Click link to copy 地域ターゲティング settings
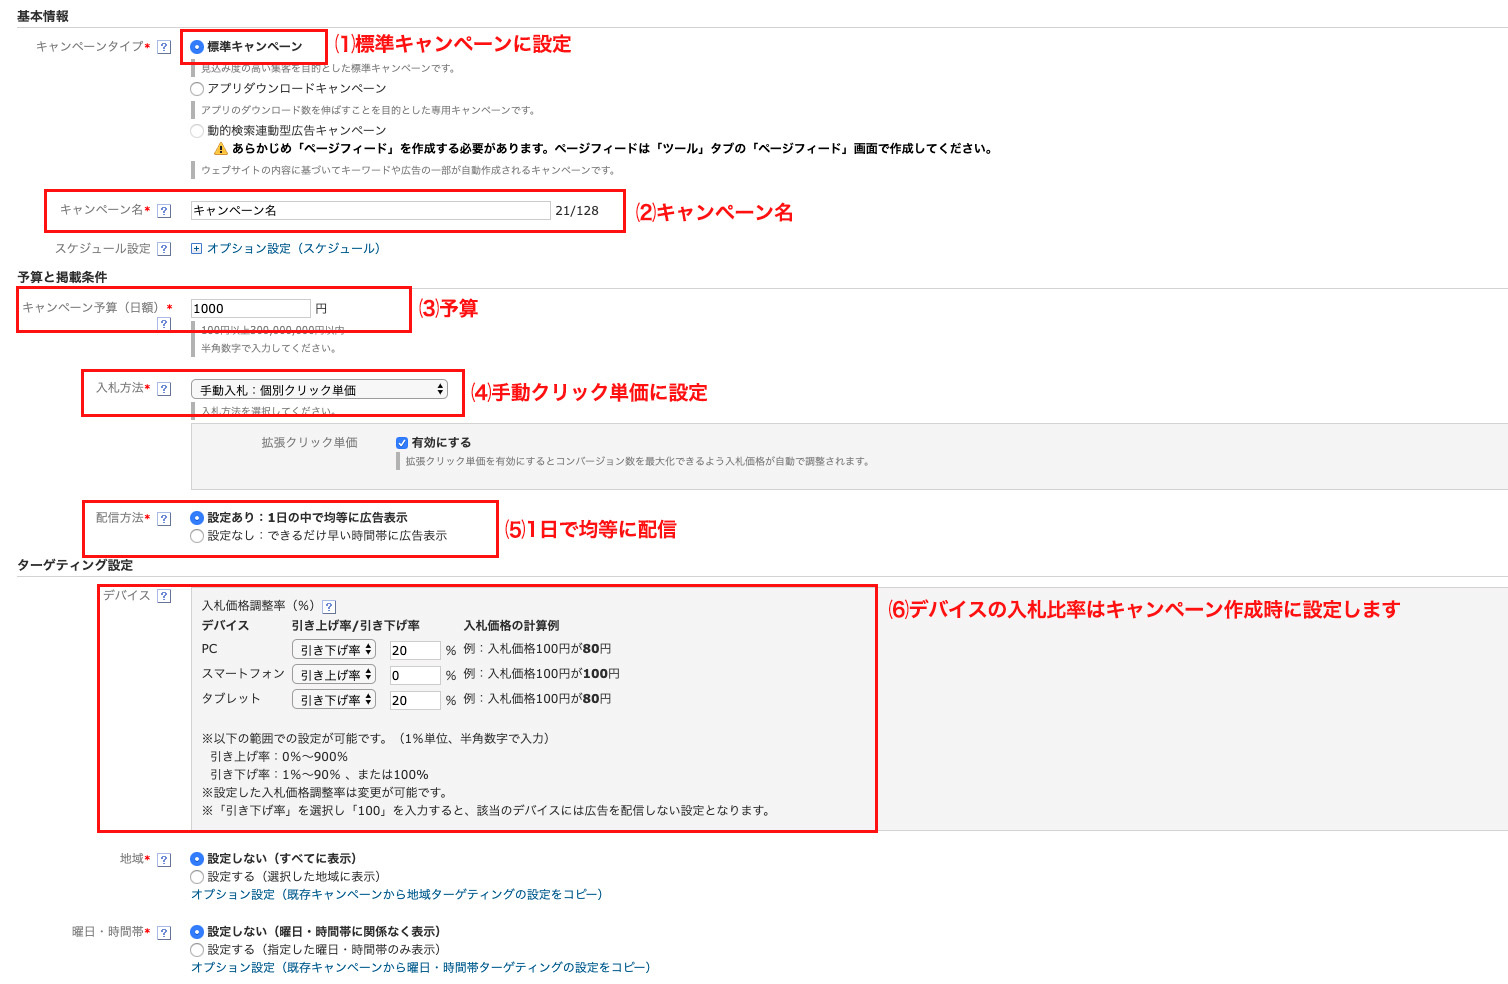 [x=396, y=895]
